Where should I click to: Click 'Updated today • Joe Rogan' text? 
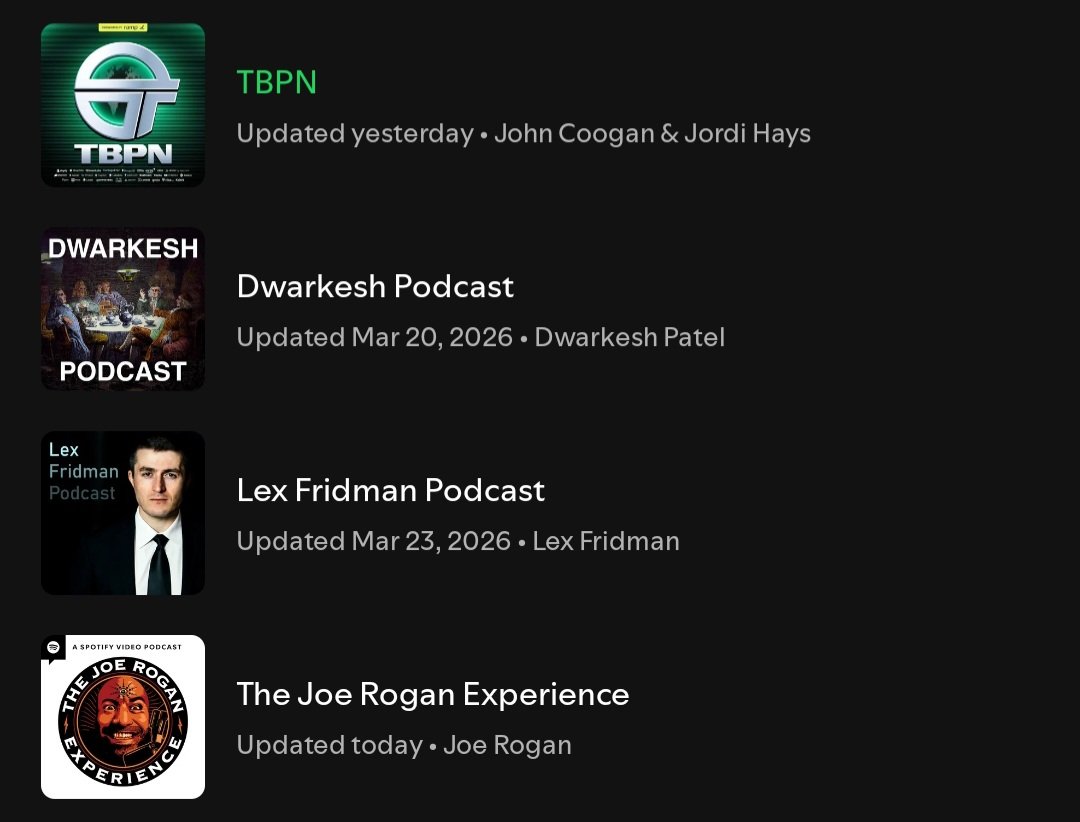coord(404,745)
